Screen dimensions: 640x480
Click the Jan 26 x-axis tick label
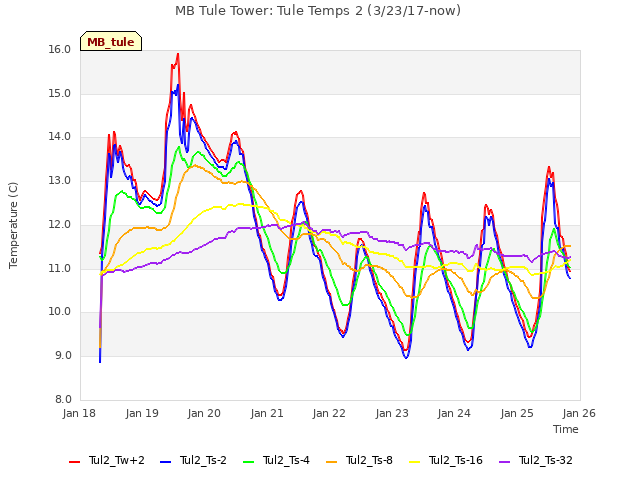pyautogui.click(x=579, y=413)
